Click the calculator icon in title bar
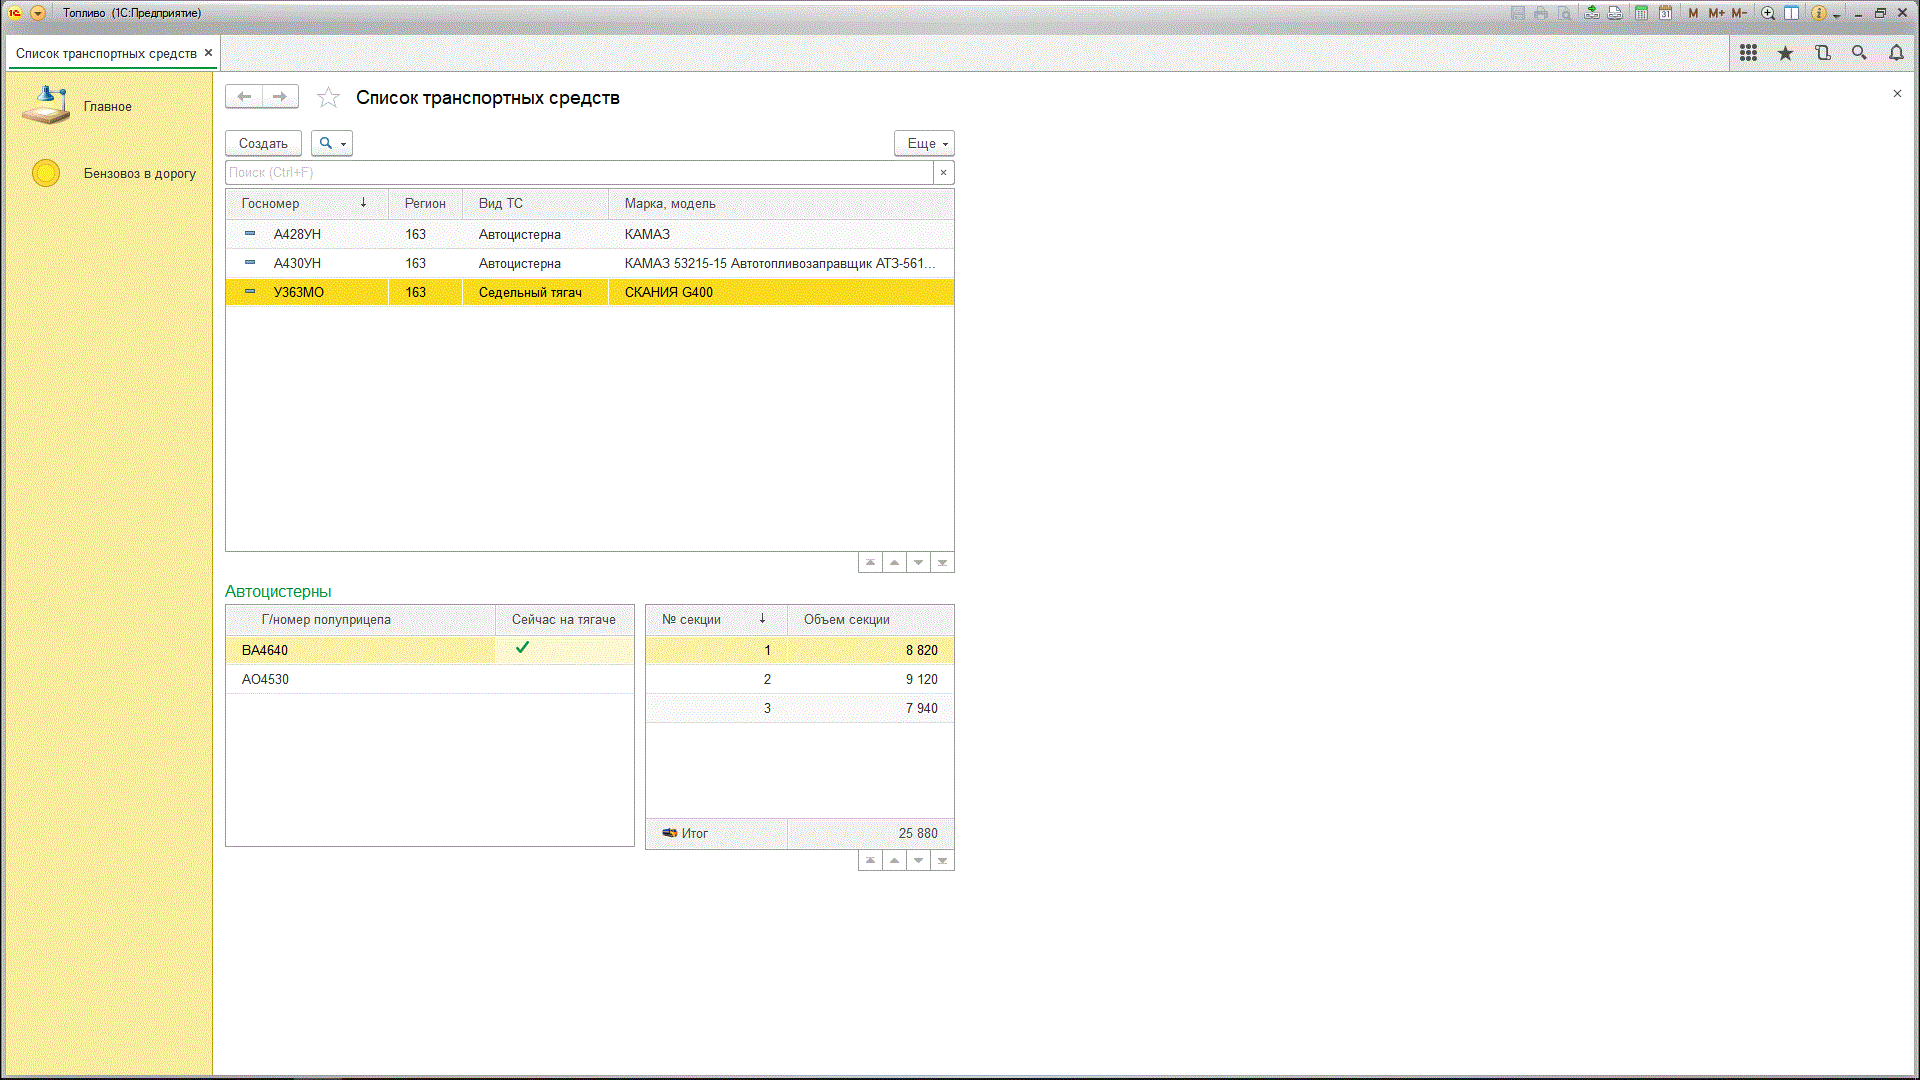 coord(1641,13)
